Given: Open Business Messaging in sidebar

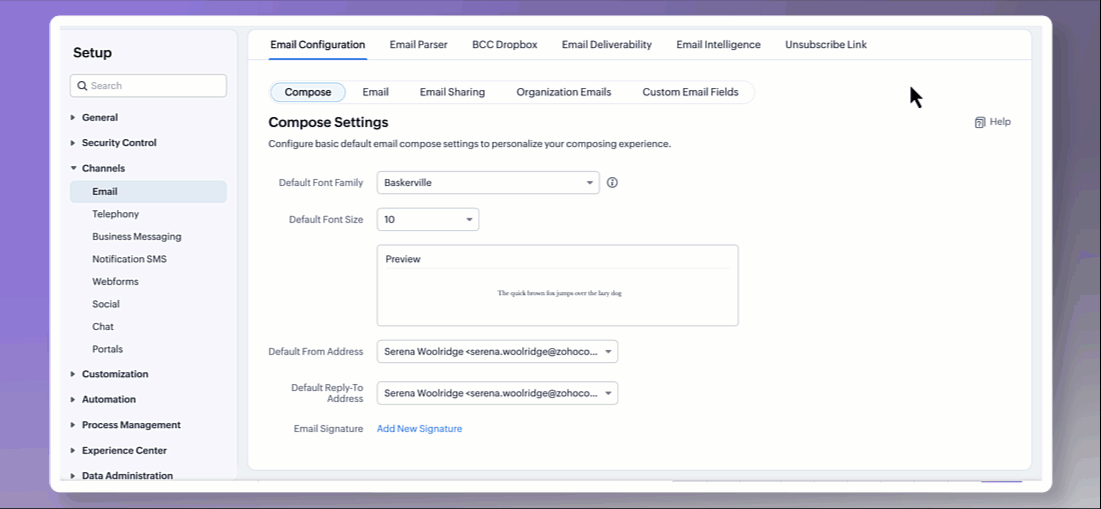Looking at the screenshot, I should coord(136,237).
